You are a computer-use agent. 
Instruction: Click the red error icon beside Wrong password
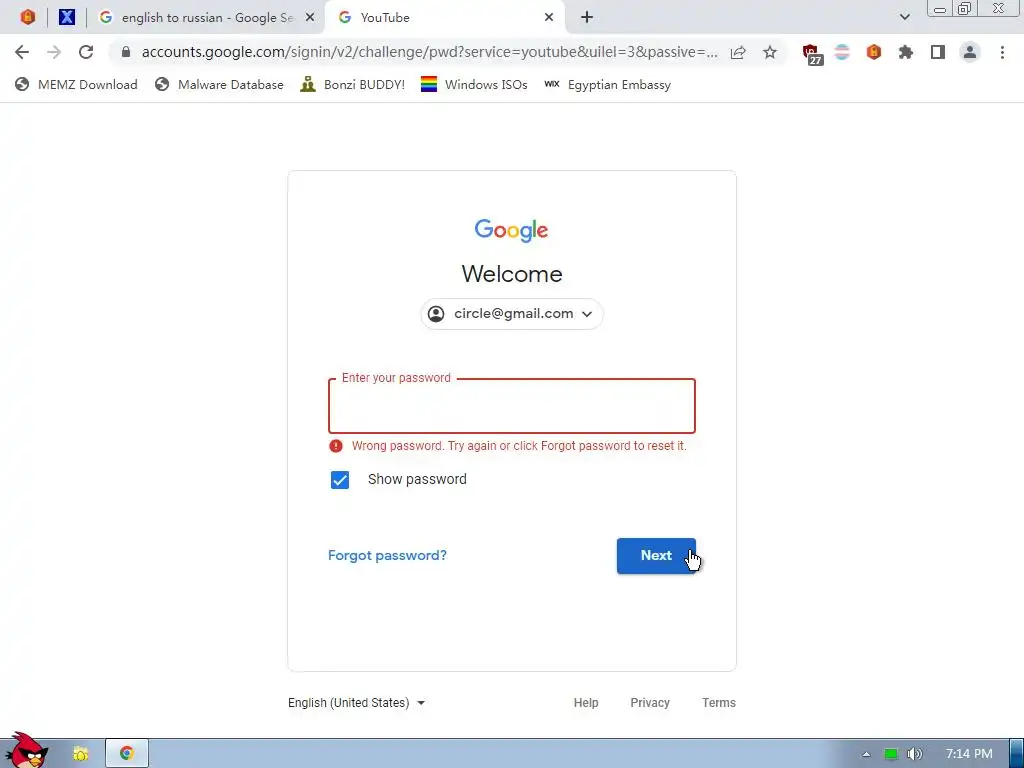(x=336, y=446)
